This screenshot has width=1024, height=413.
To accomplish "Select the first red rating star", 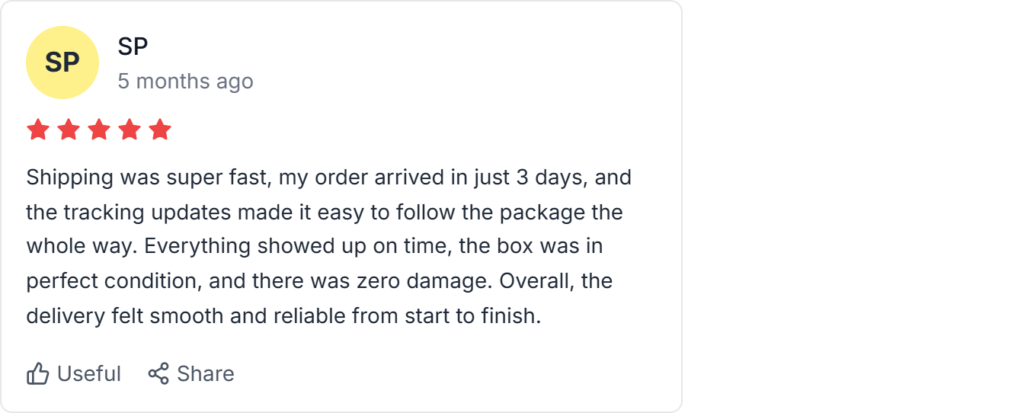I will (38, 130).
